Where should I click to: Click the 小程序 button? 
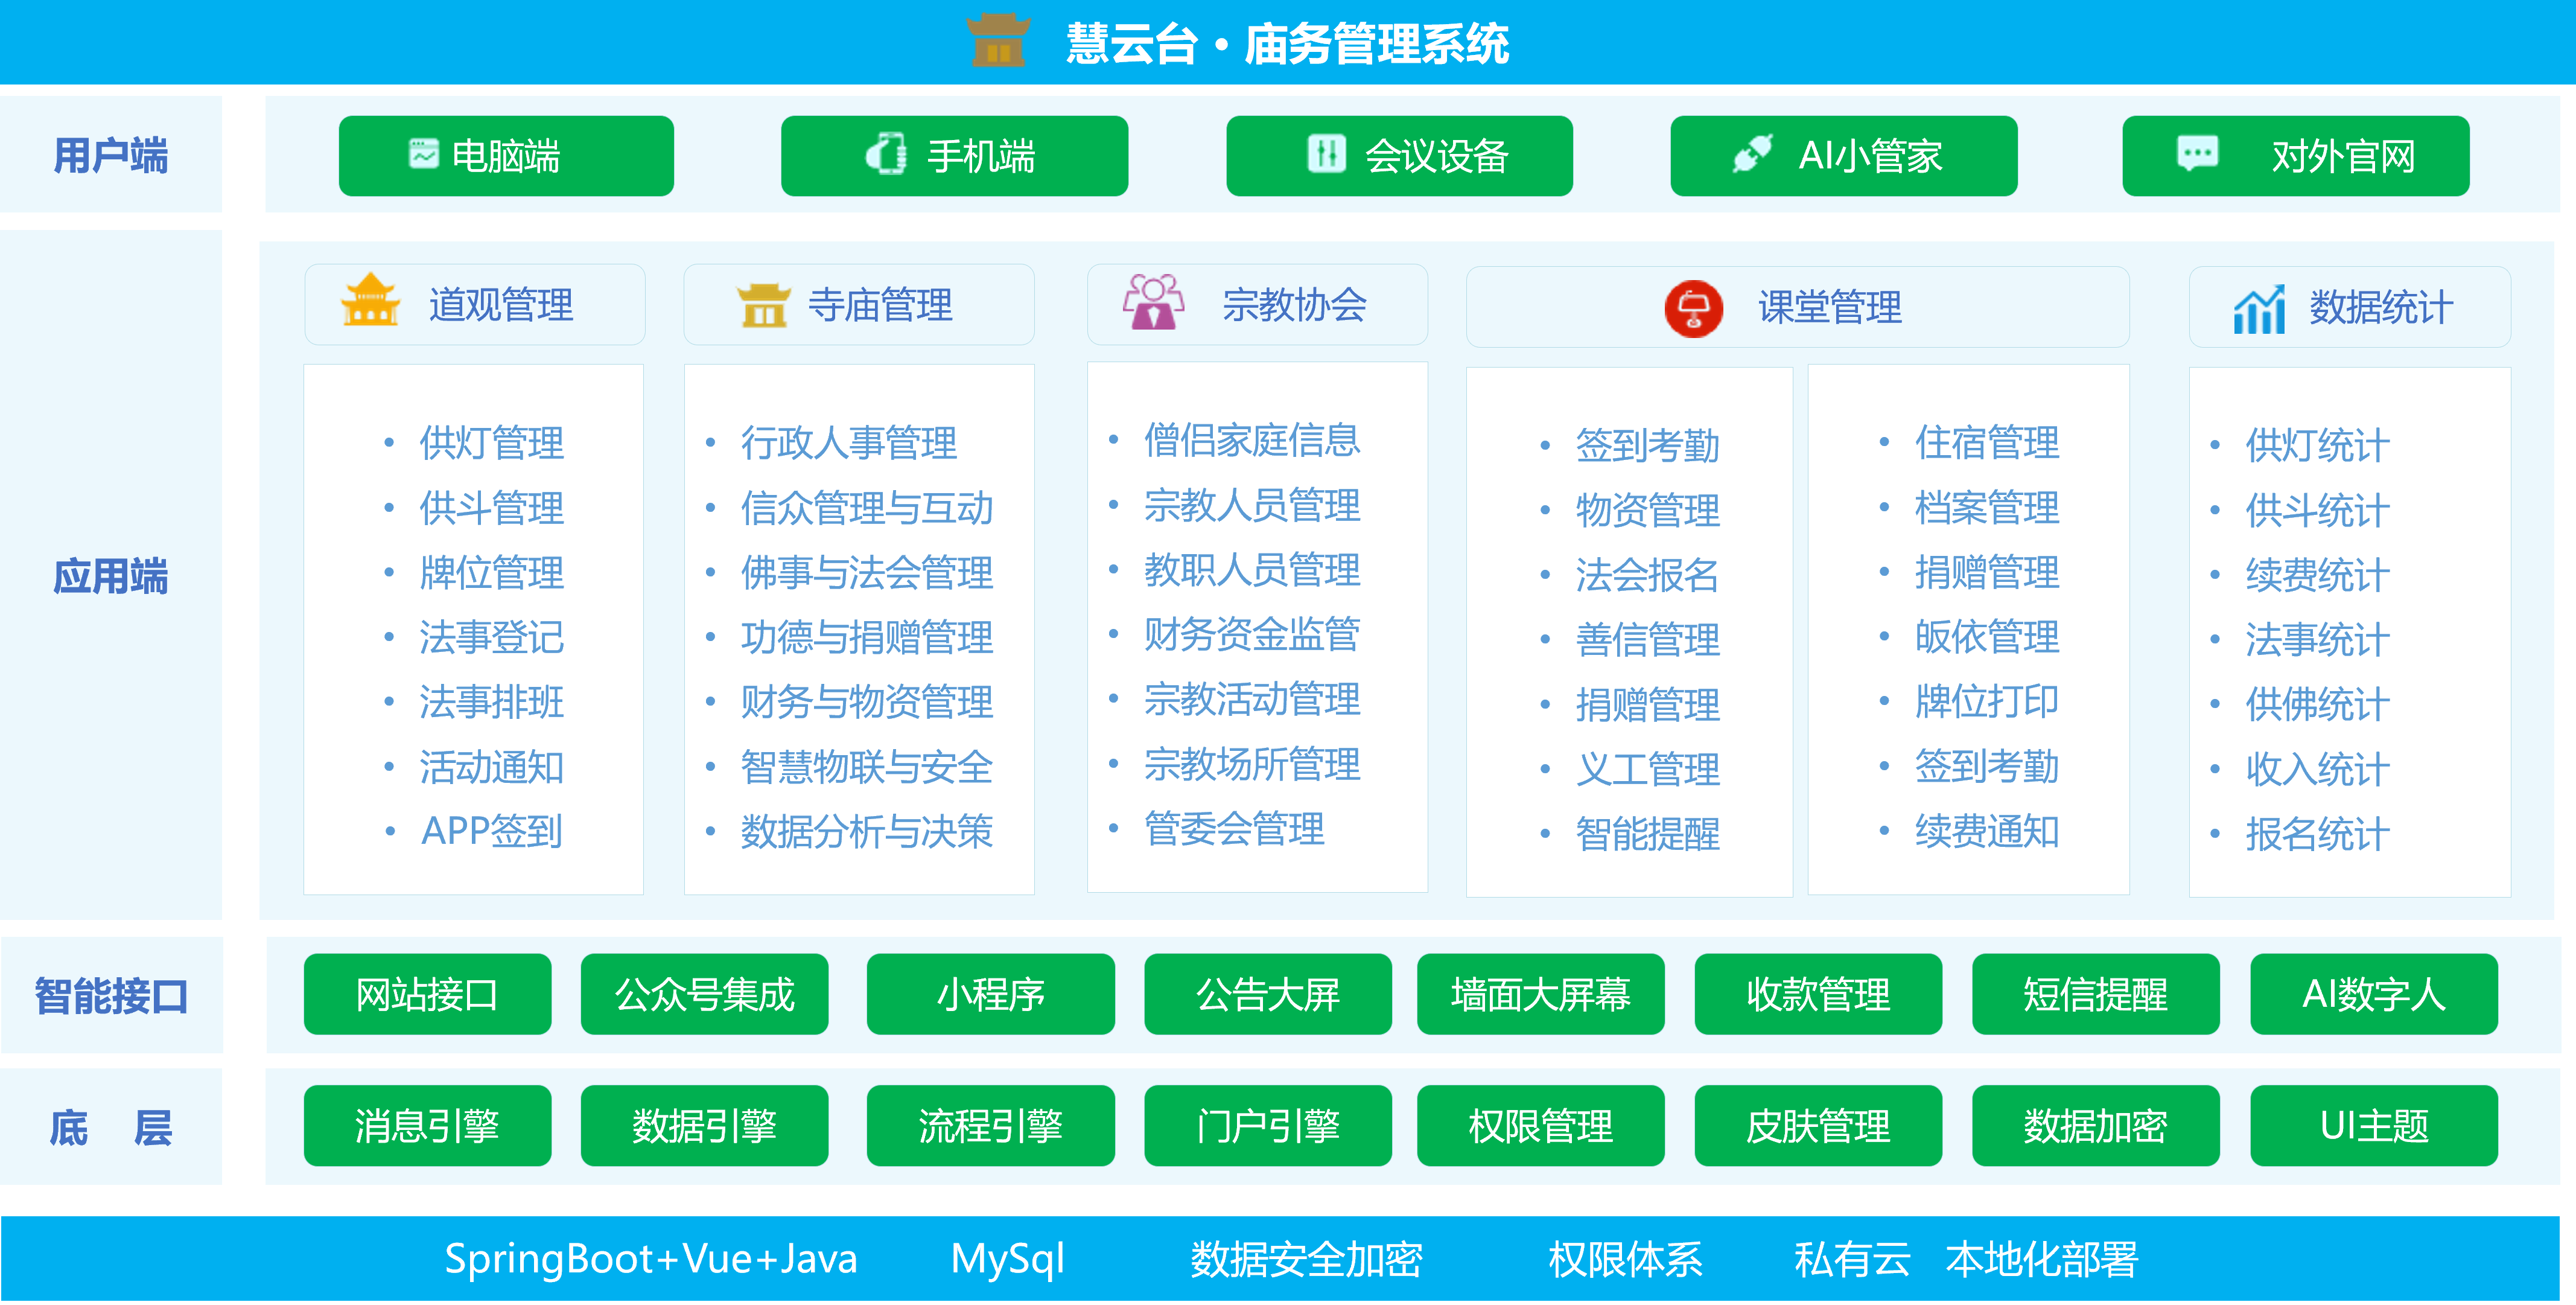(x=990, y=993)
